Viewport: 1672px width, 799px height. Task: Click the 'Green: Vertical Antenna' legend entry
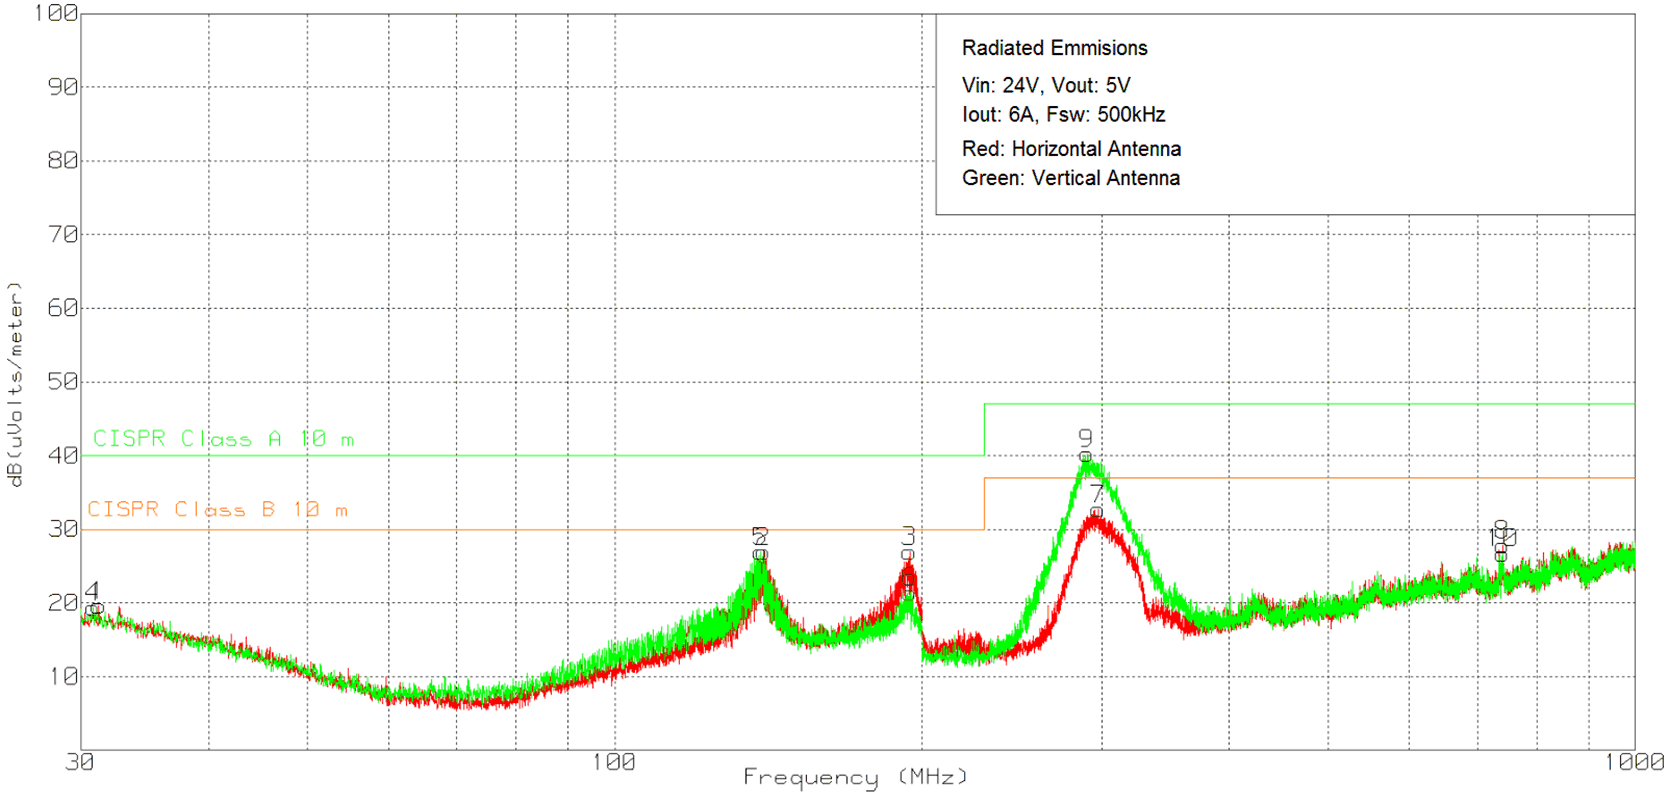(x=1070, y=178)
